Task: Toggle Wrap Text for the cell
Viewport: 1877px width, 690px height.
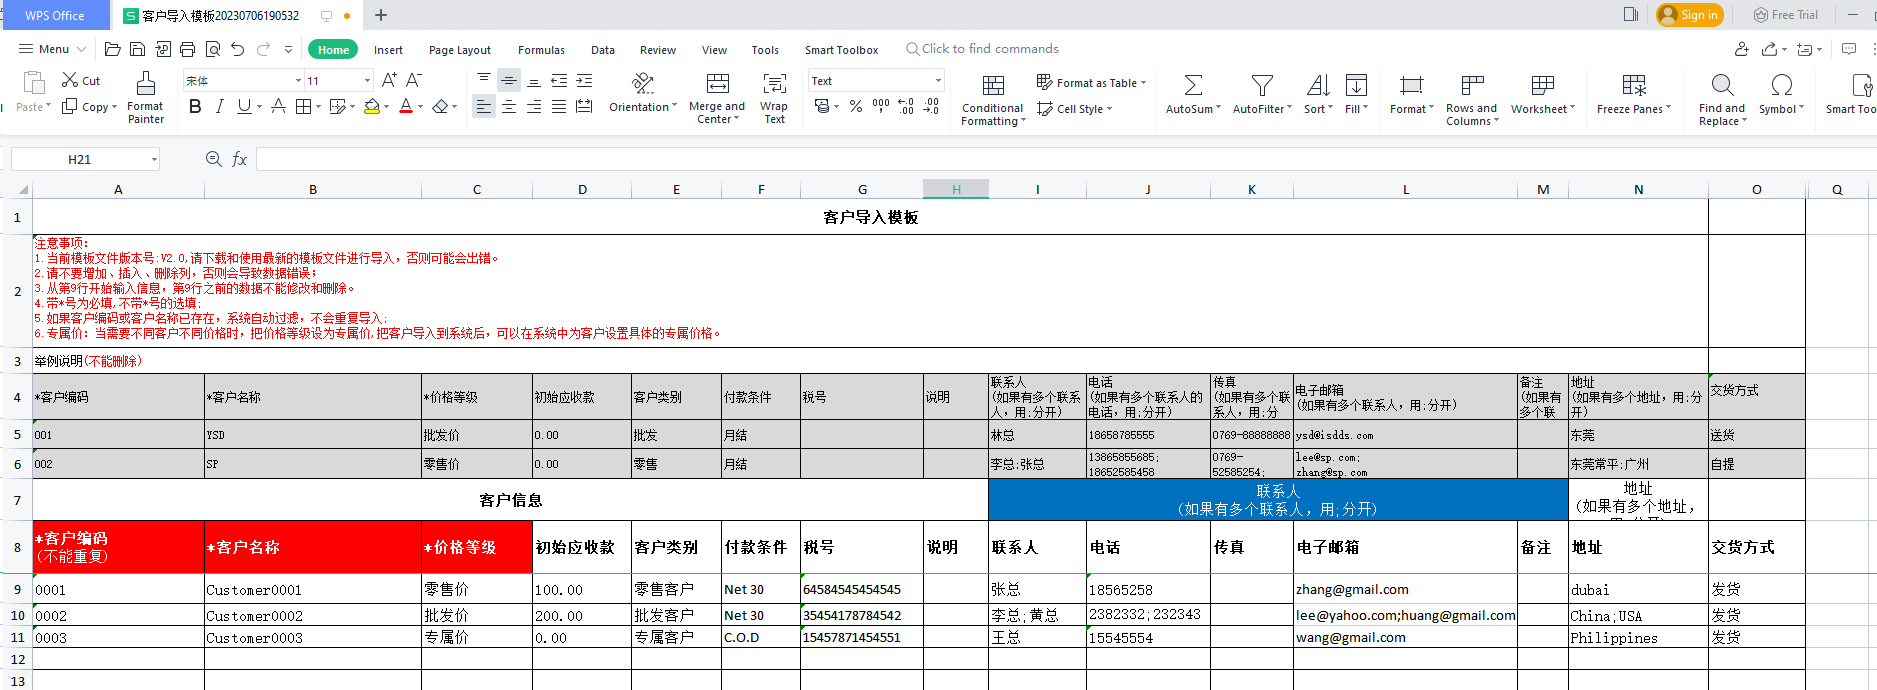Action: pyautogui.click(x=774, y=97)
